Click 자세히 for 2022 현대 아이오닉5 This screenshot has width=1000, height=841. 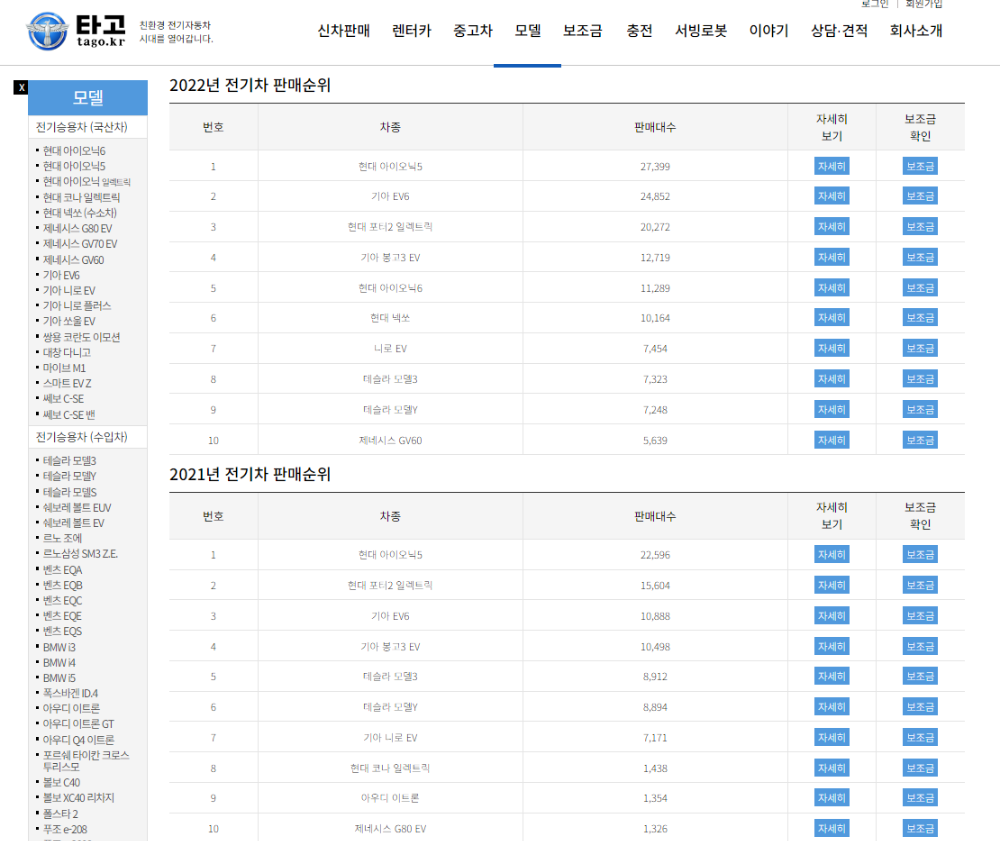832,166
